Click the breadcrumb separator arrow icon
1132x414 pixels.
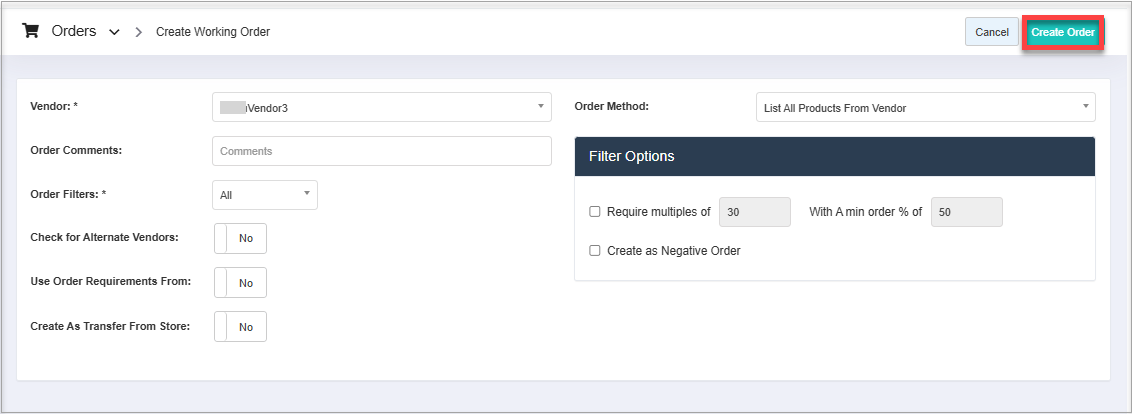point(138,32)
